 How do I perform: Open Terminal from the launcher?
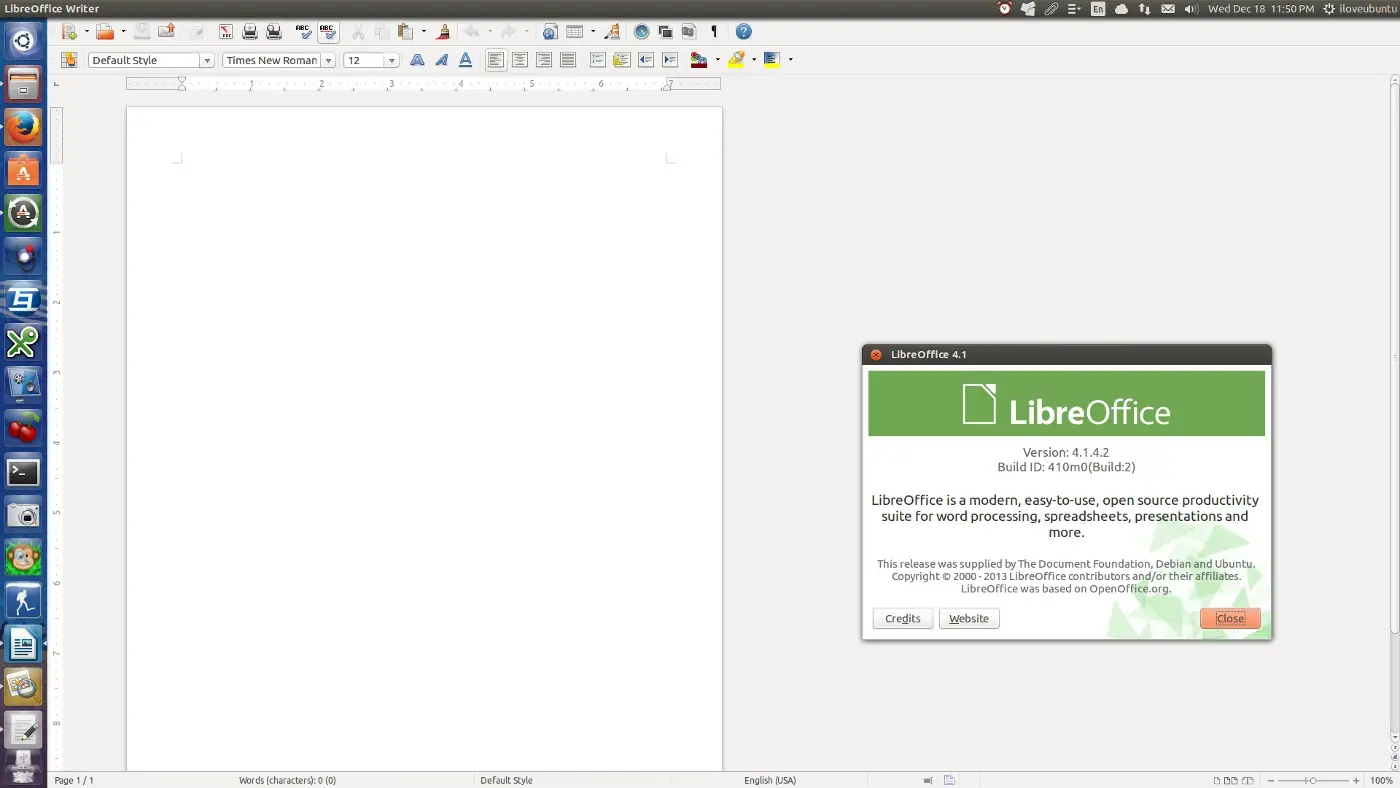tap(23, 472)
